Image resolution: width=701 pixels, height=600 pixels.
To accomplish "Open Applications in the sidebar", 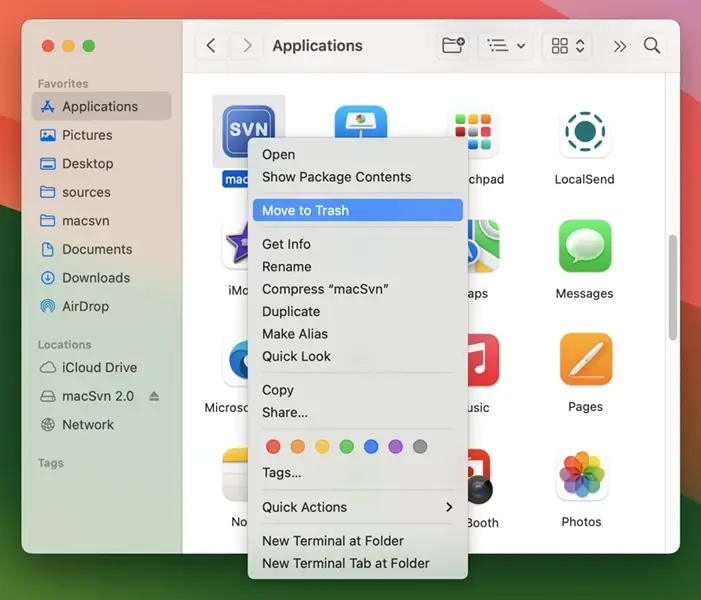I will [101, 106].
